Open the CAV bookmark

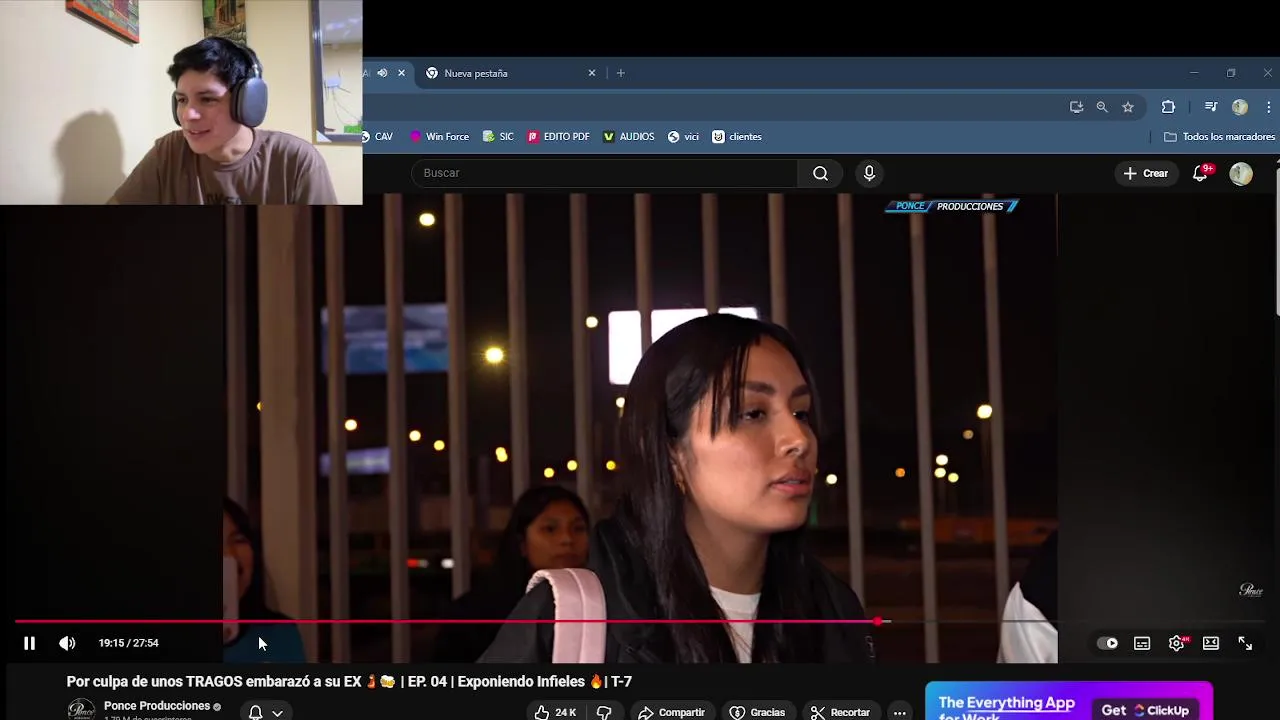[x=379, y=137]
